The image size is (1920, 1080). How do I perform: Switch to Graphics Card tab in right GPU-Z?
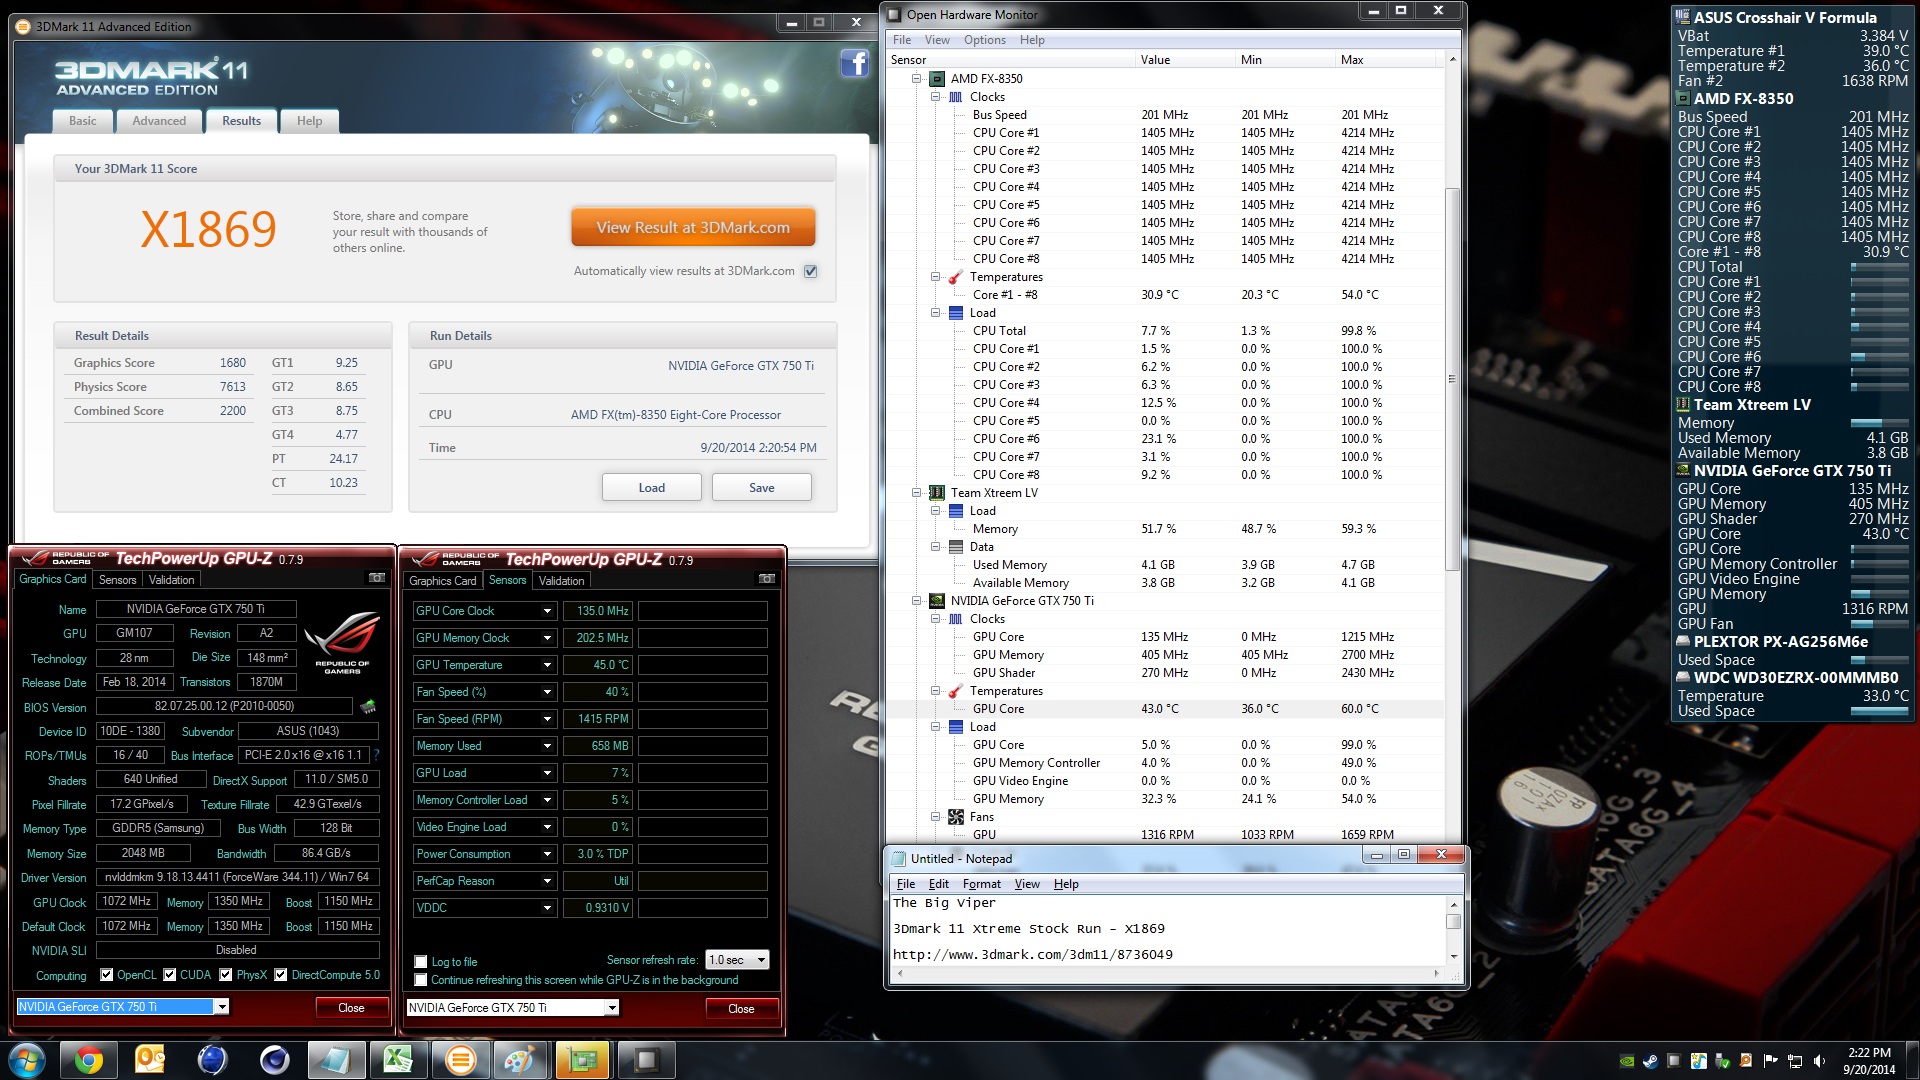443,581
